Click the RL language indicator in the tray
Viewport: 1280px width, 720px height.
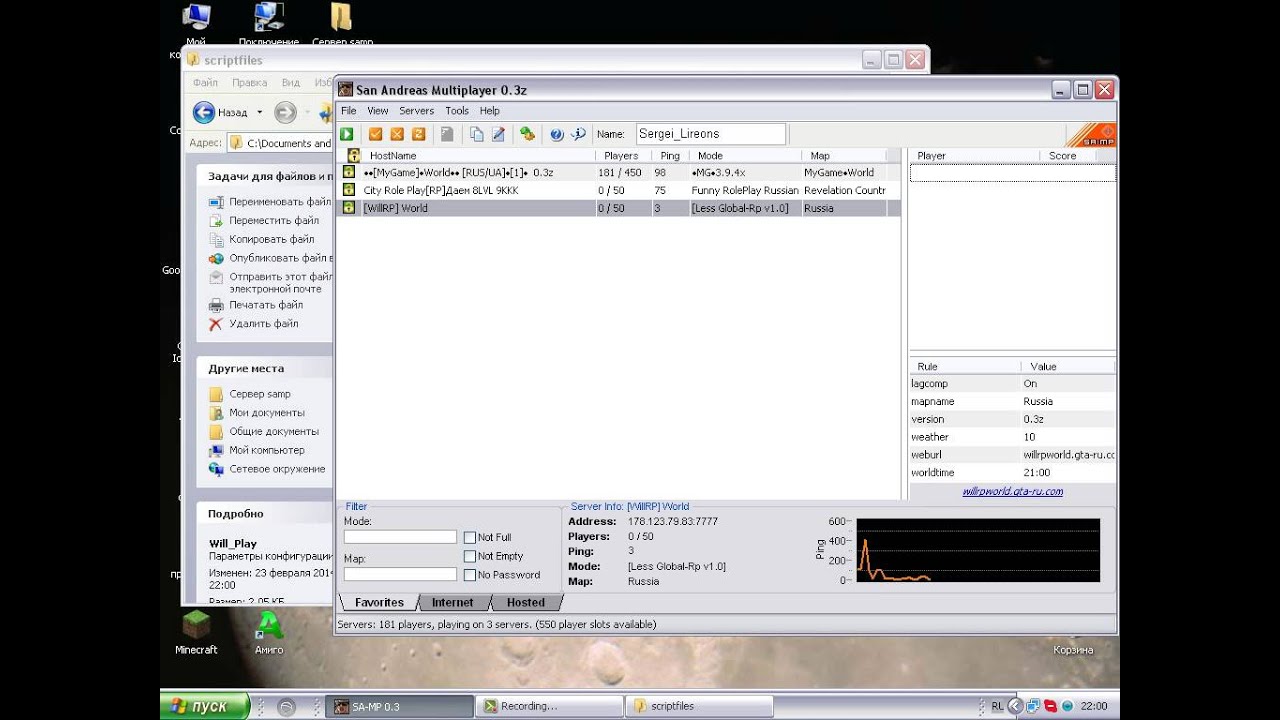(x=997, y=706)
